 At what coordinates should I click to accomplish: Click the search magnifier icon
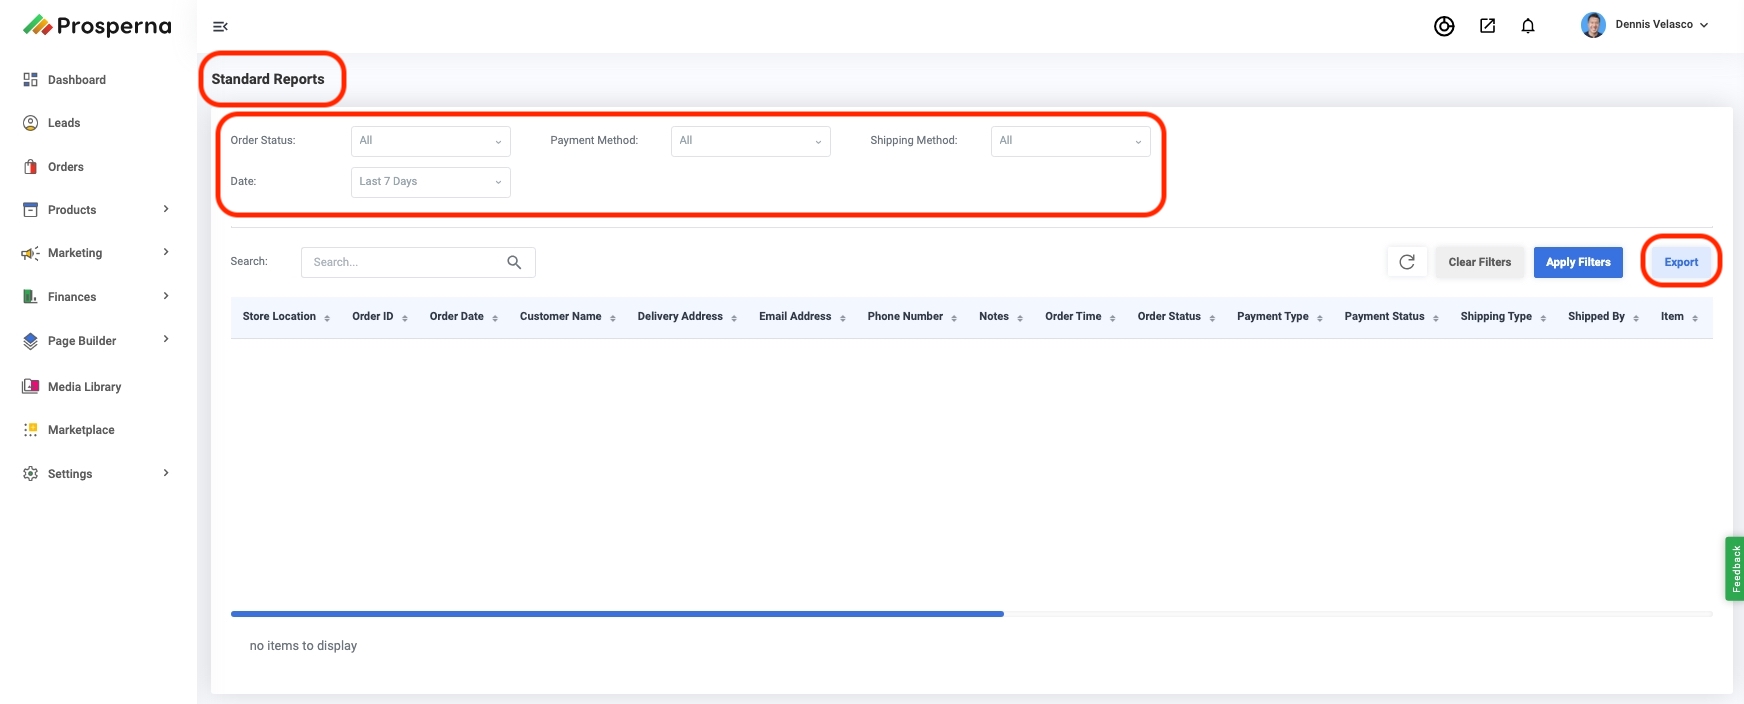[x=514, y=262]
